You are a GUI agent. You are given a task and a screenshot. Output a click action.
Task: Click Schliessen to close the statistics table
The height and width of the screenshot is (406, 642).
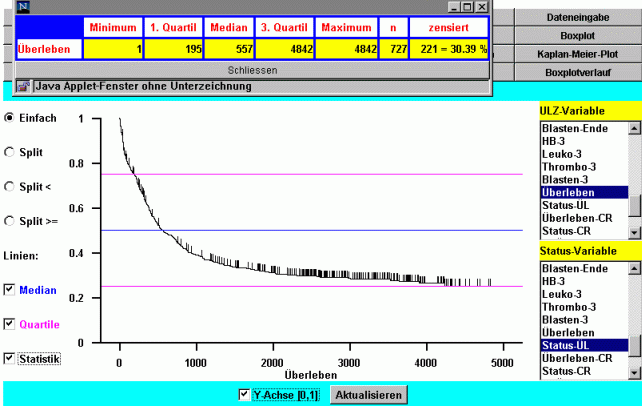pos(252,71)
